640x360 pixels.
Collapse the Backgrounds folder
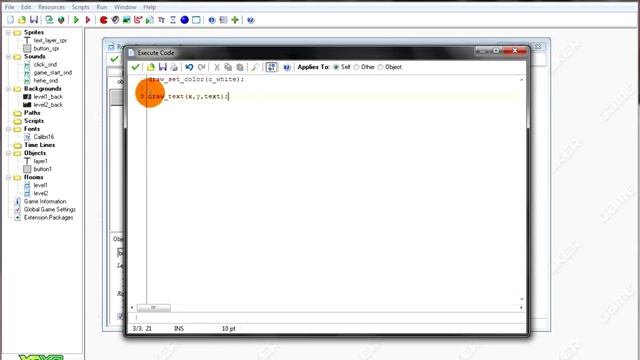pyautogui.click(x=8, y=89)
